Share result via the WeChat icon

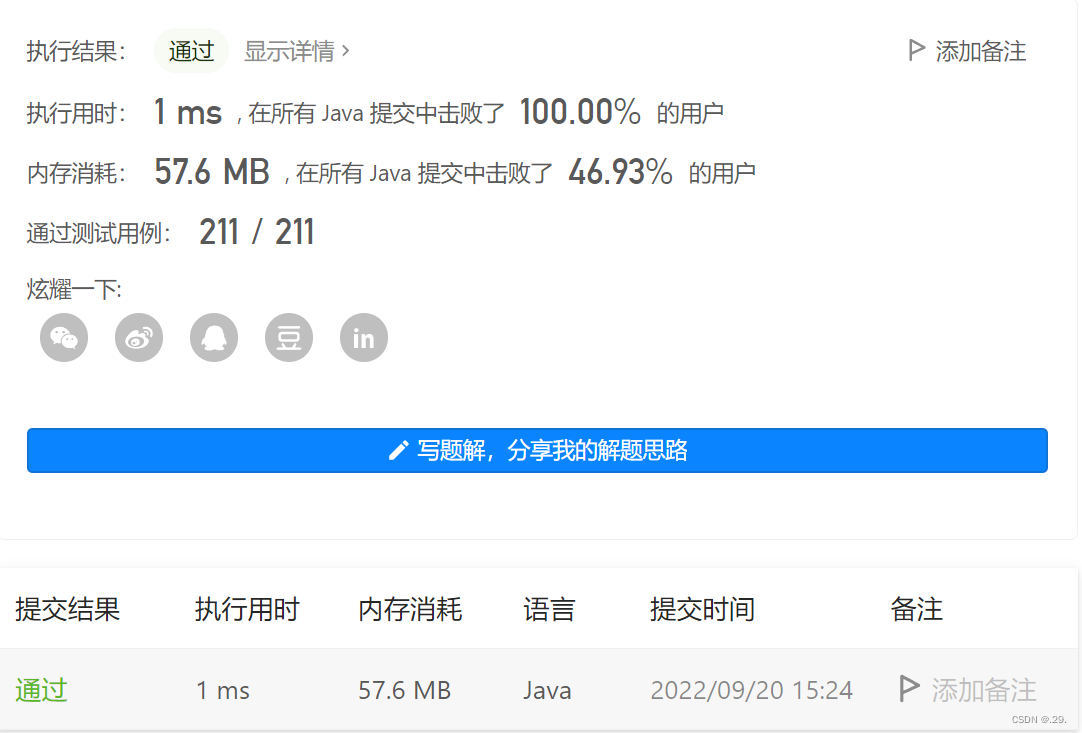click(x=63, y=337)
